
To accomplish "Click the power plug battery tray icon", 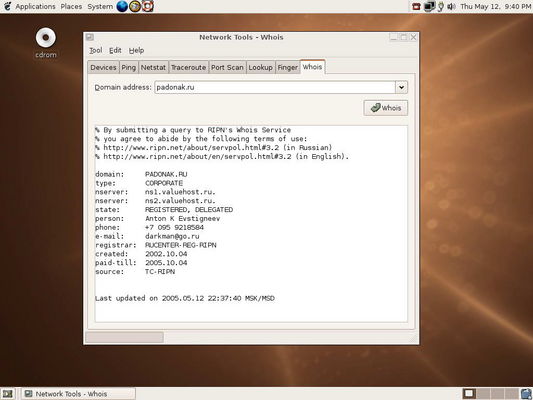I will (441, 6).
